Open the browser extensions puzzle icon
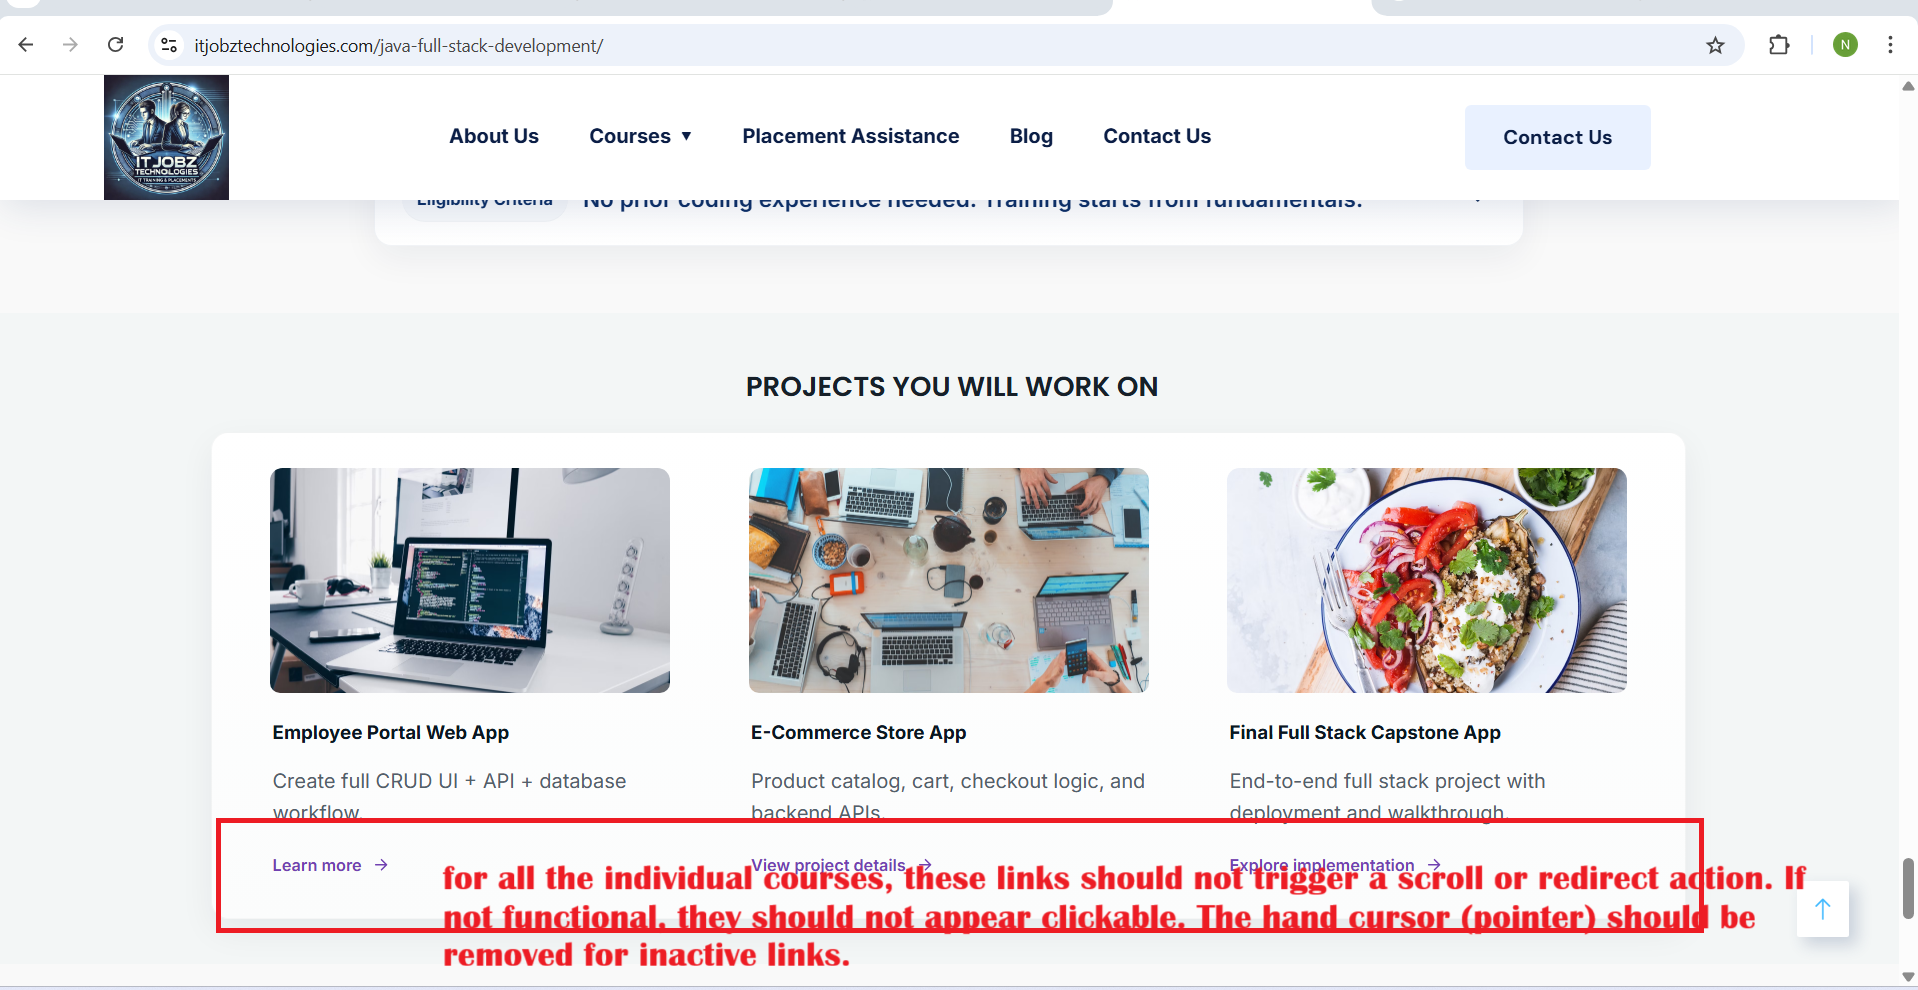This screenshot has width=1918, height=990. click(x=1779, y=45)
